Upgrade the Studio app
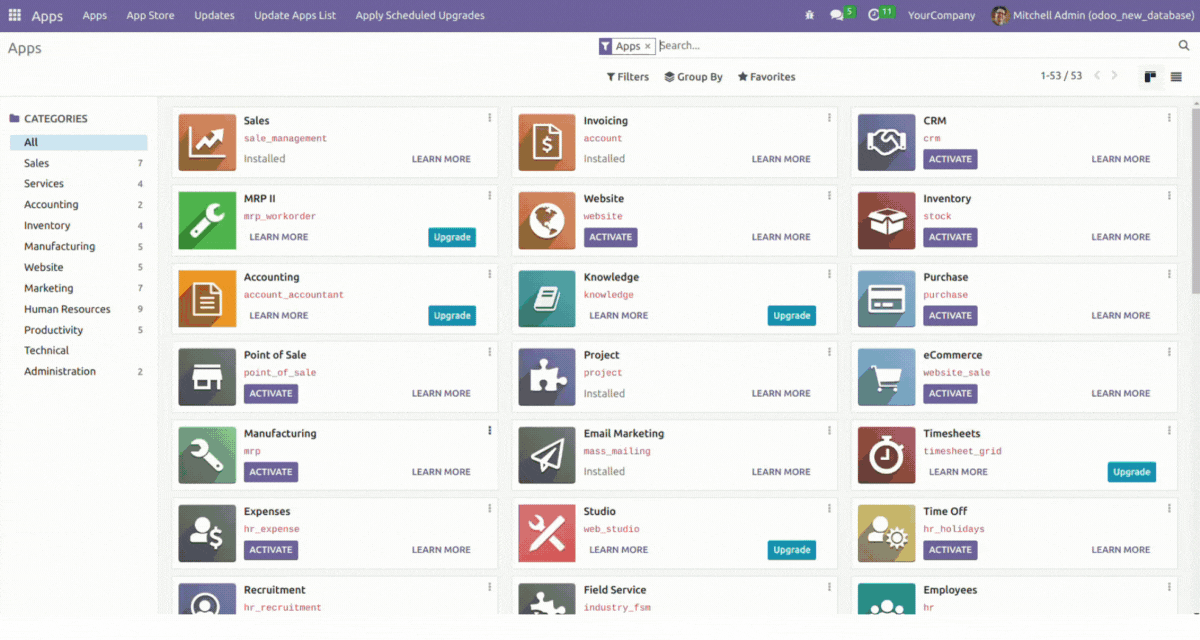 coord(791,550)
